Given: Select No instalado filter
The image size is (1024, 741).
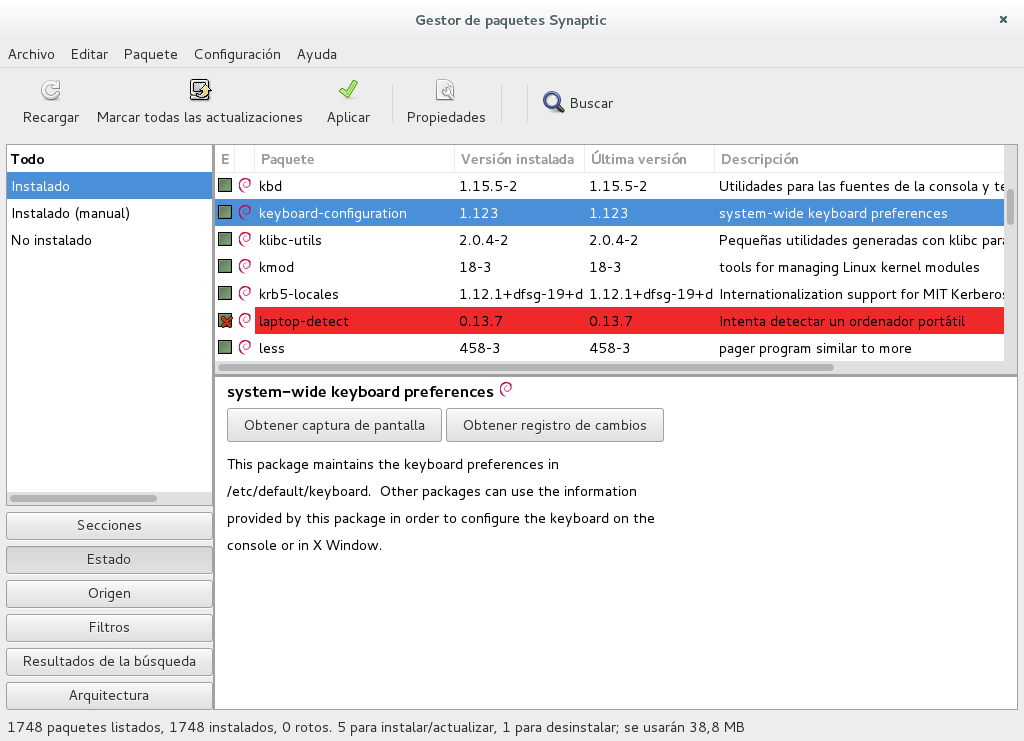Looking at the screenshot, I should 109,240.
